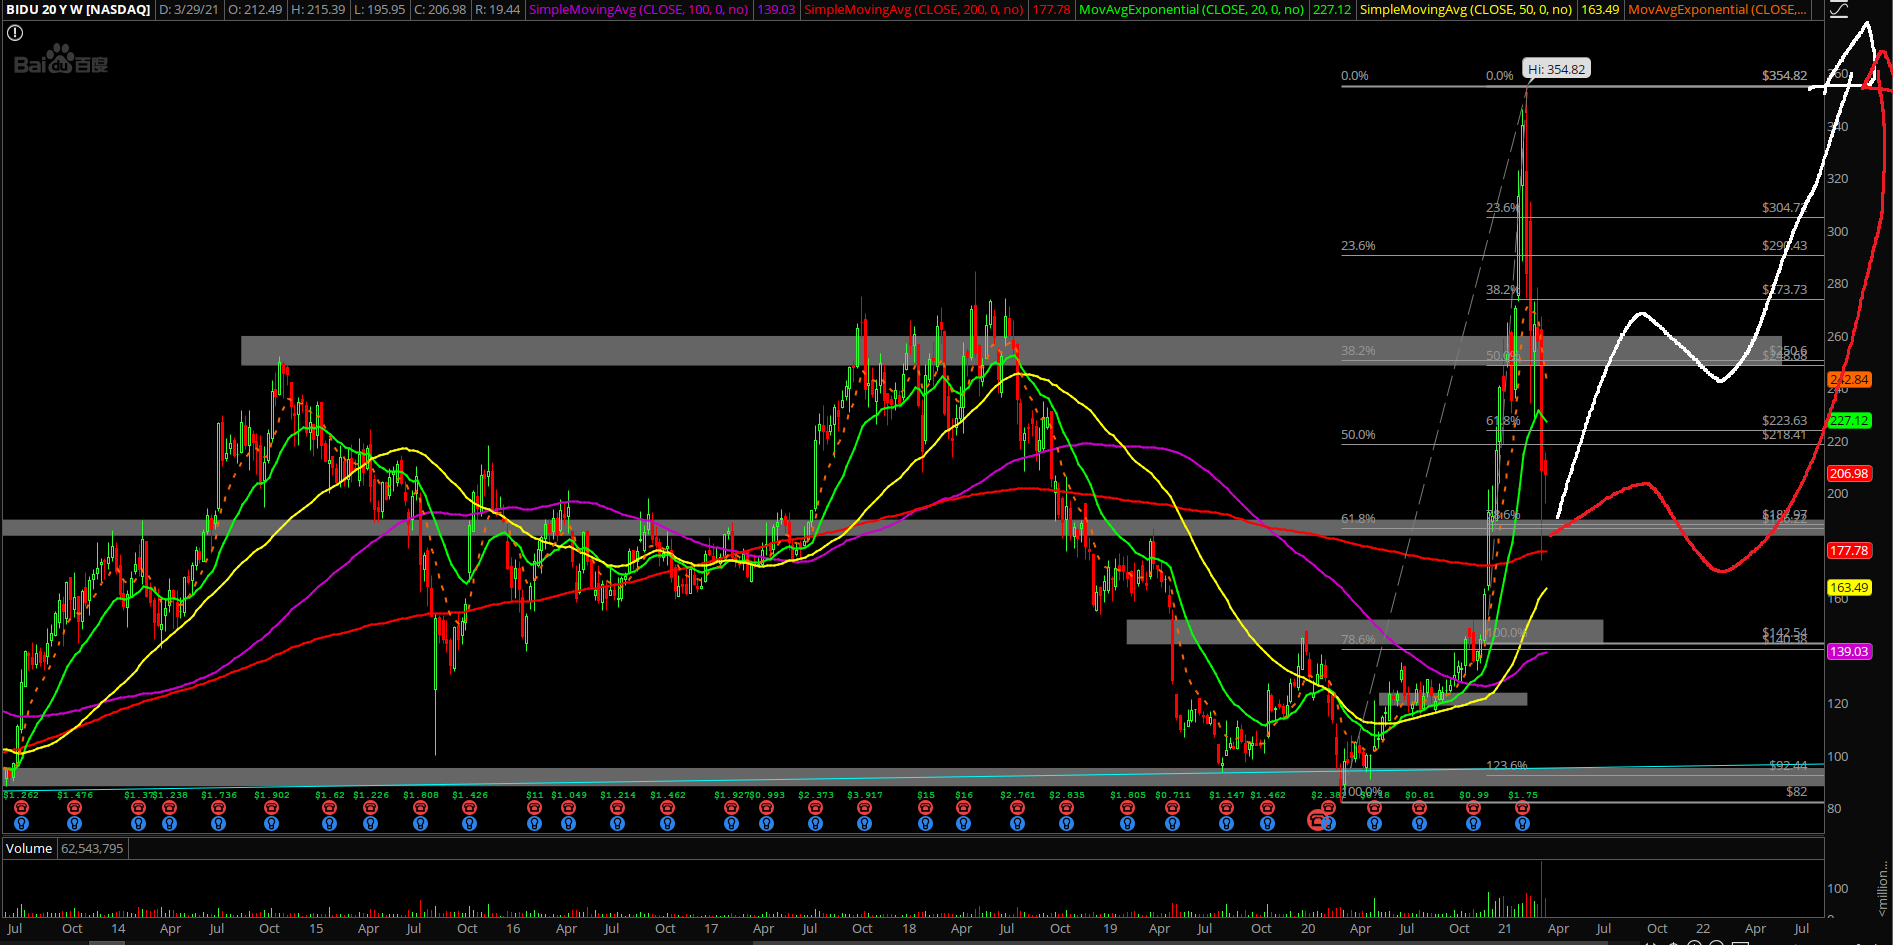
Task: Click the volume value 62,543,795
Action: coord(92,848)
